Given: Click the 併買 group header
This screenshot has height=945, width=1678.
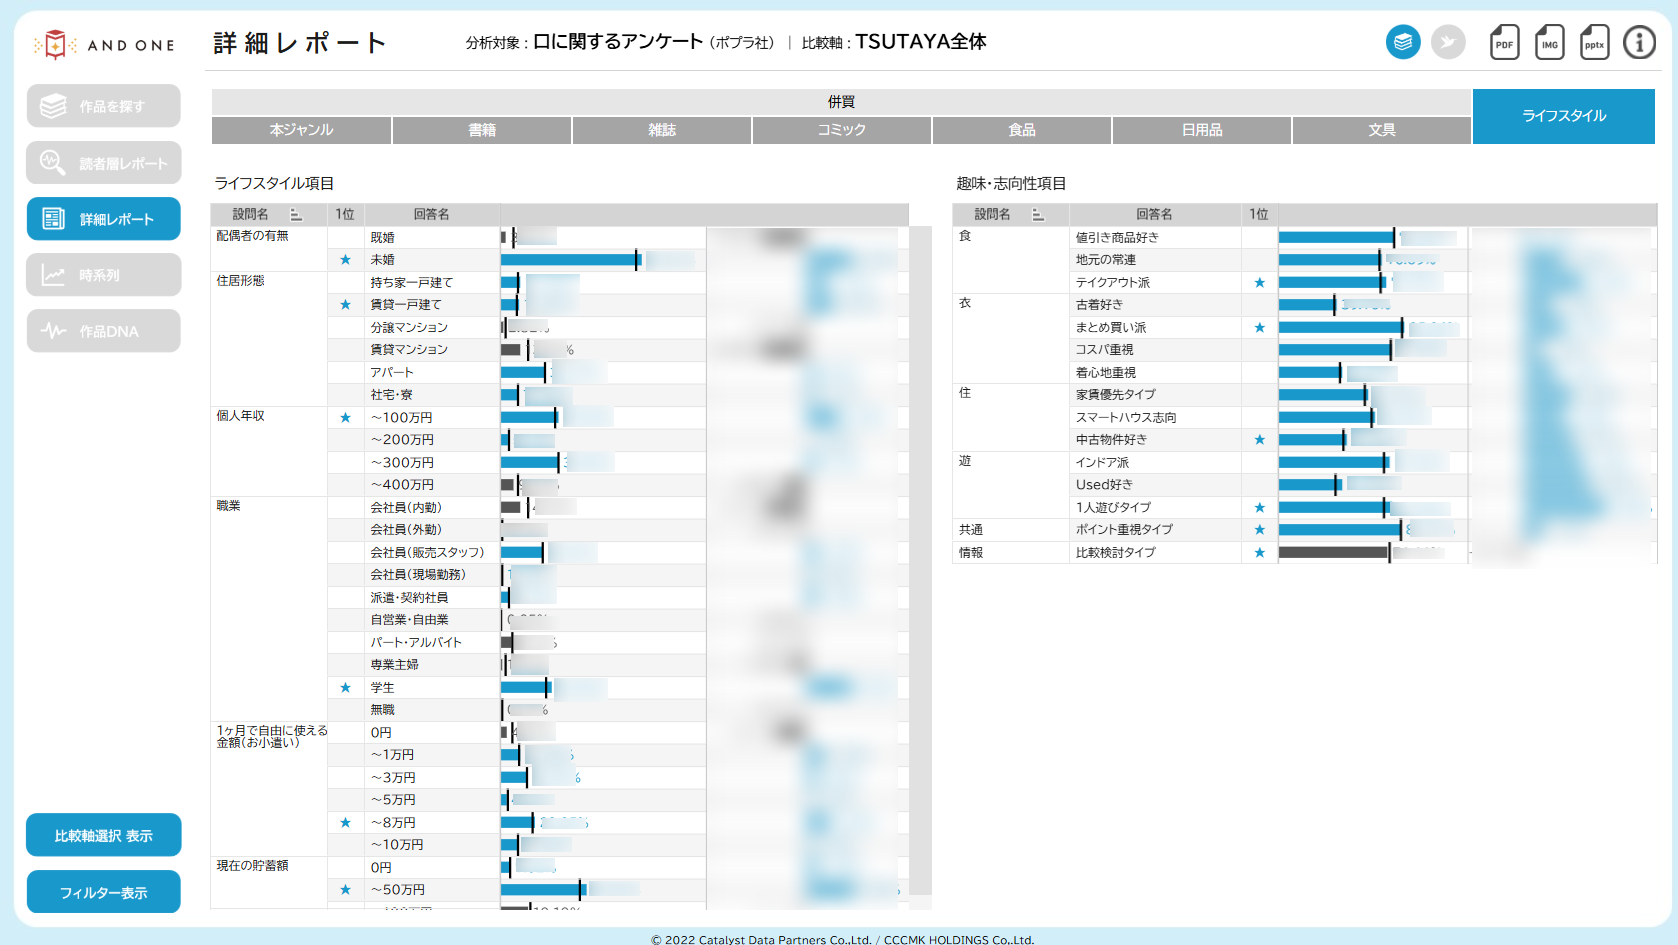Looking at the screenshot, I should click(x=841, y=102).
